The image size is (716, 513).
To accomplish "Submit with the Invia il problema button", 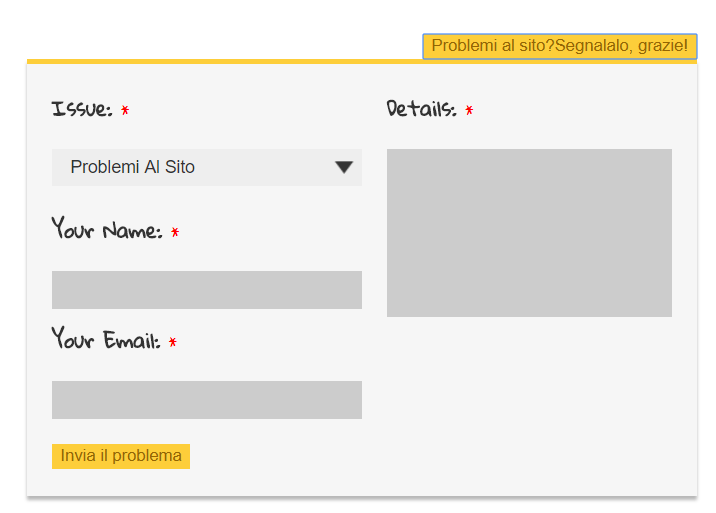I will click(x=121, y=456).
